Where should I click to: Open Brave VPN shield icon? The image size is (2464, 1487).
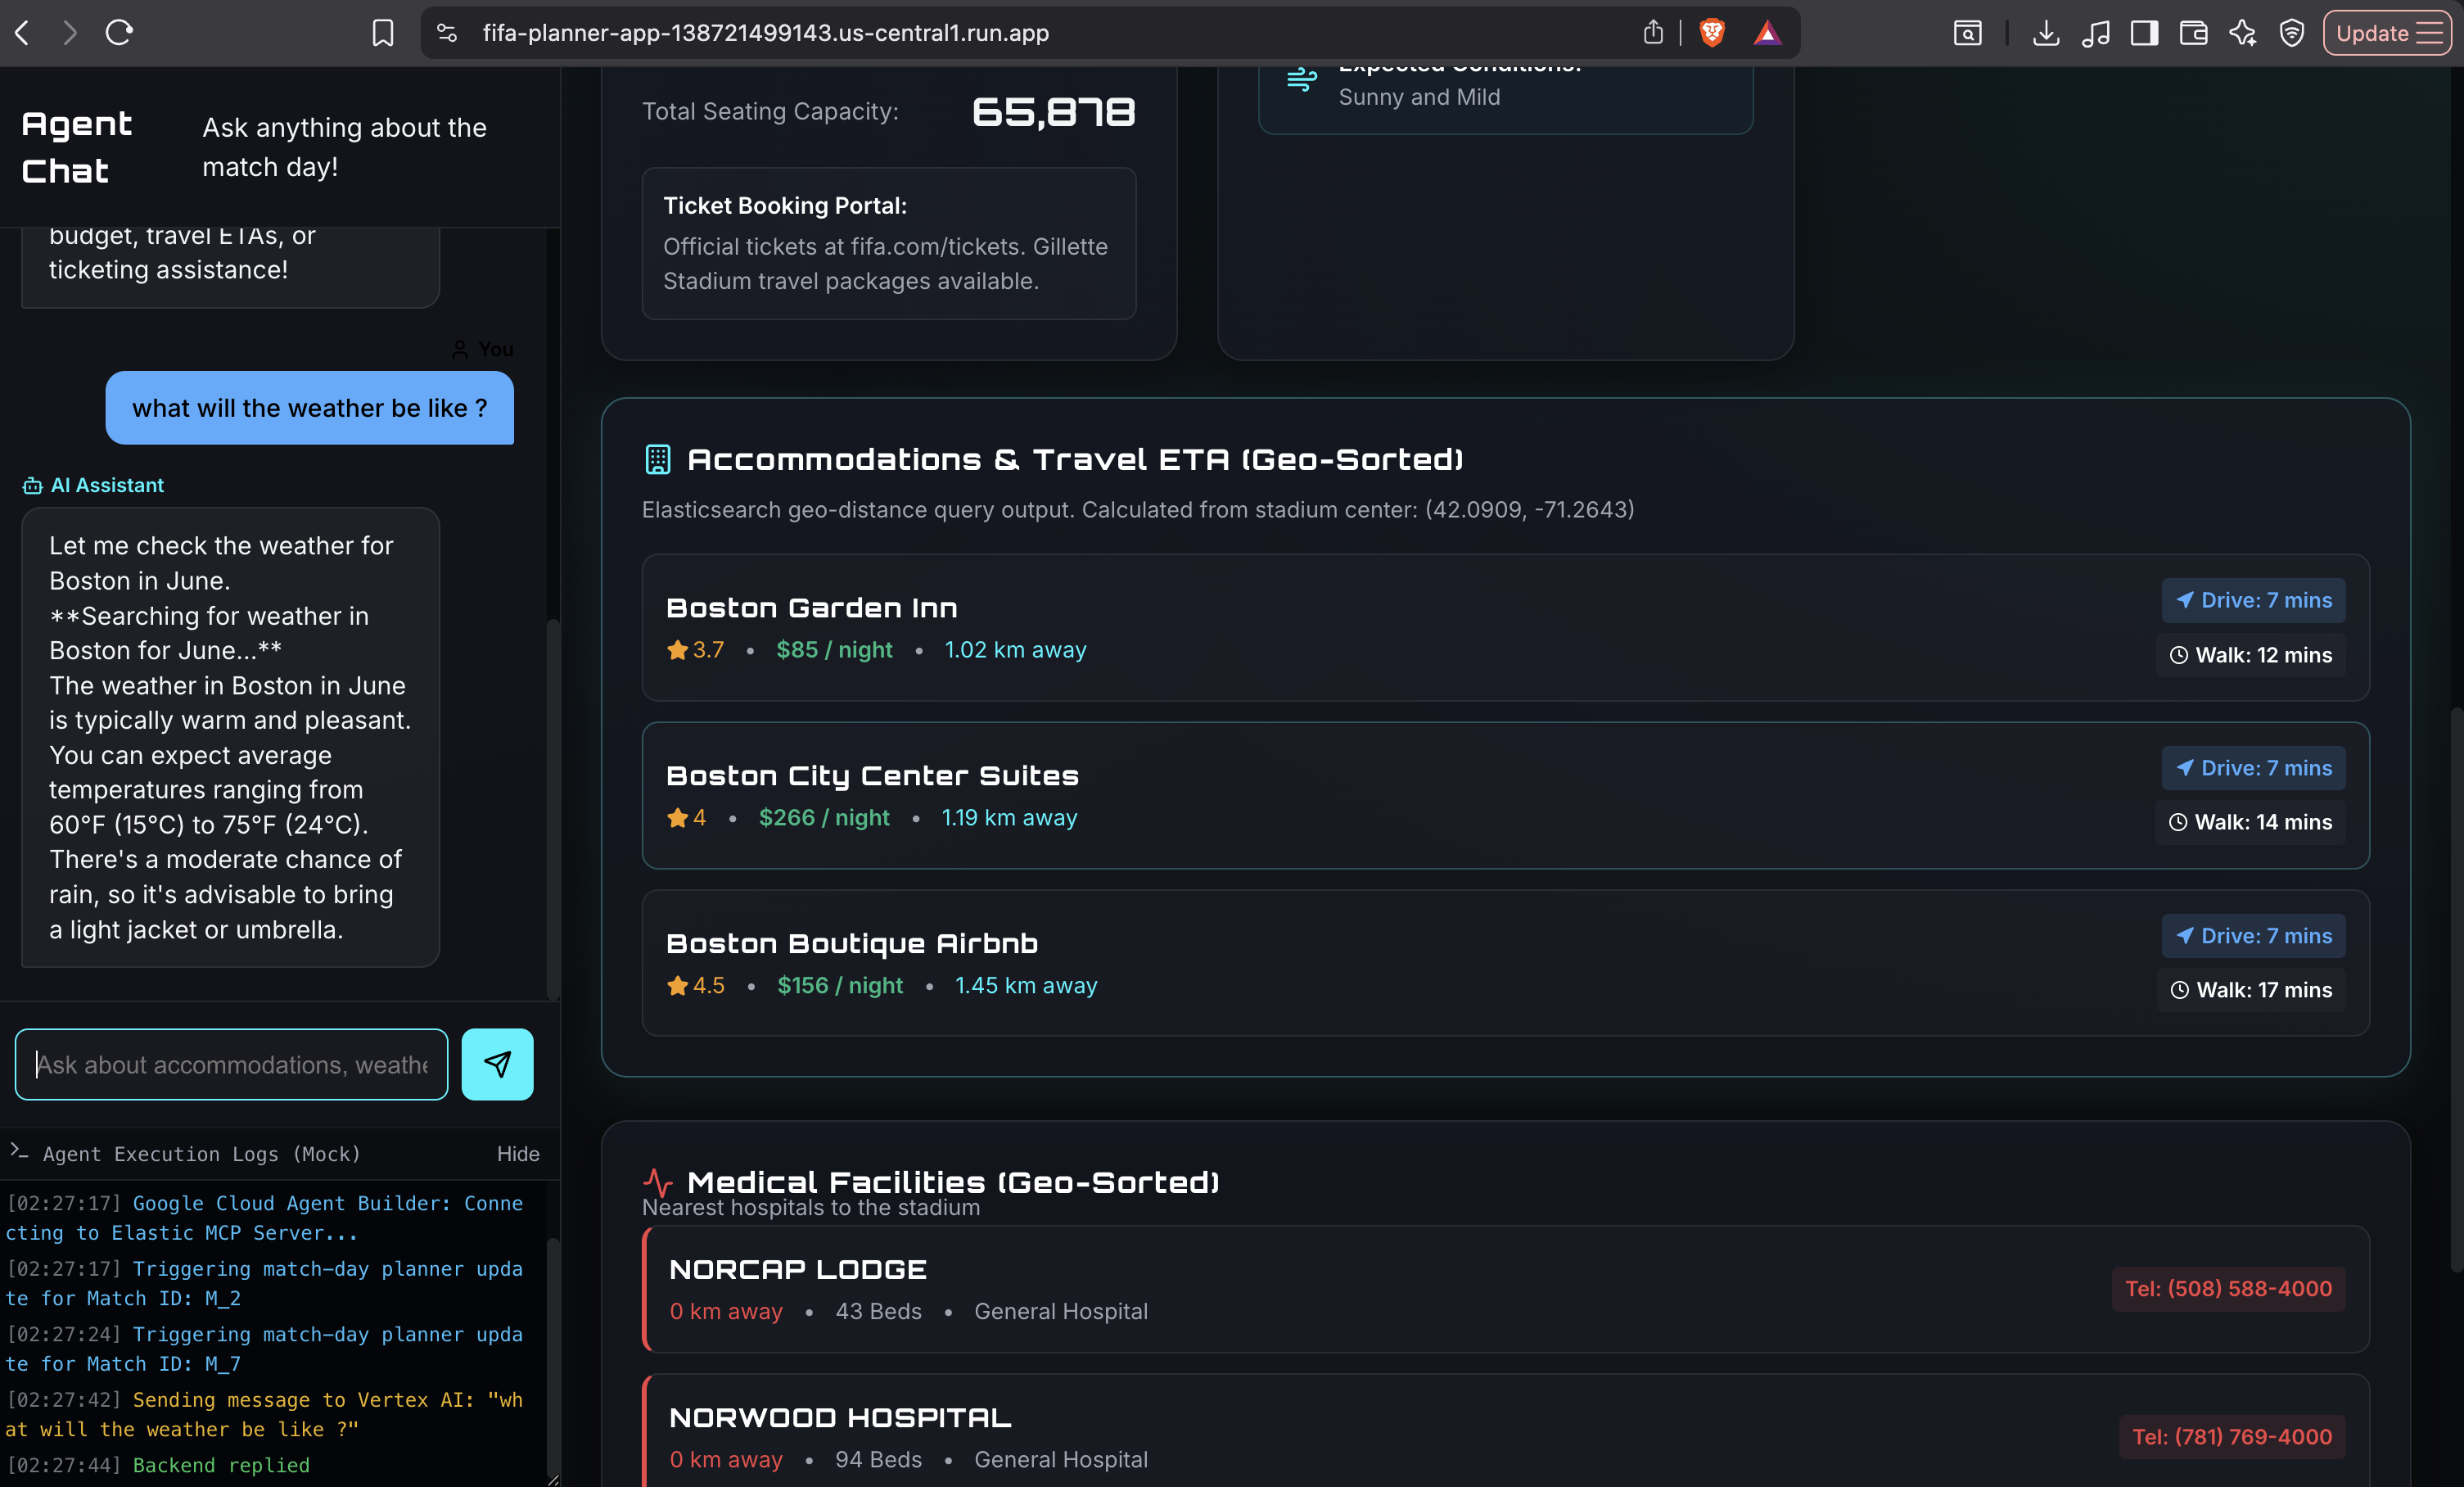(2291, 33)
